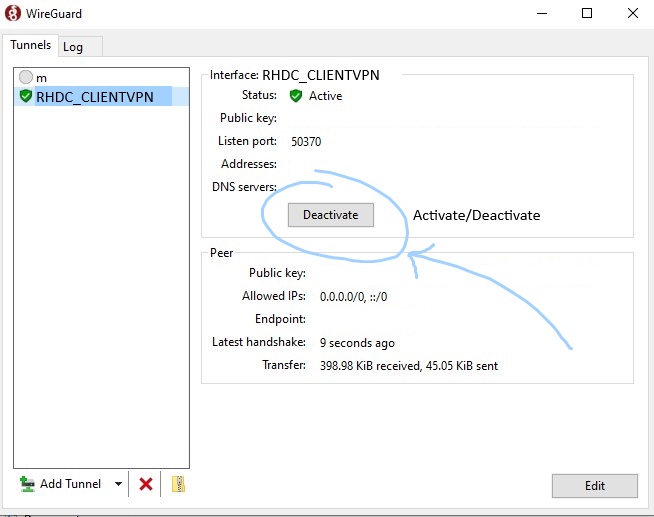The width and height of the screenshot is (654, 517).
Task: Deactivate the RHDC_CLIENTVPN tunnel
Action: click(x=331, y=215)
